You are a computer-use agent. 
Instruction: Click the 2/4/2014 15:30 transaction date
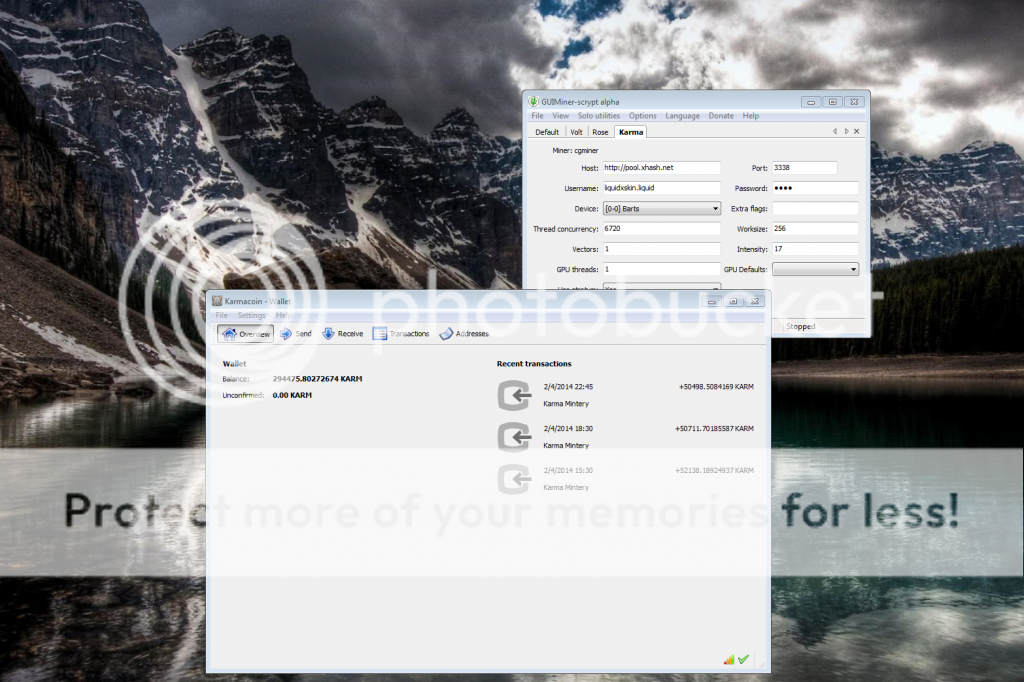point(568,470)
